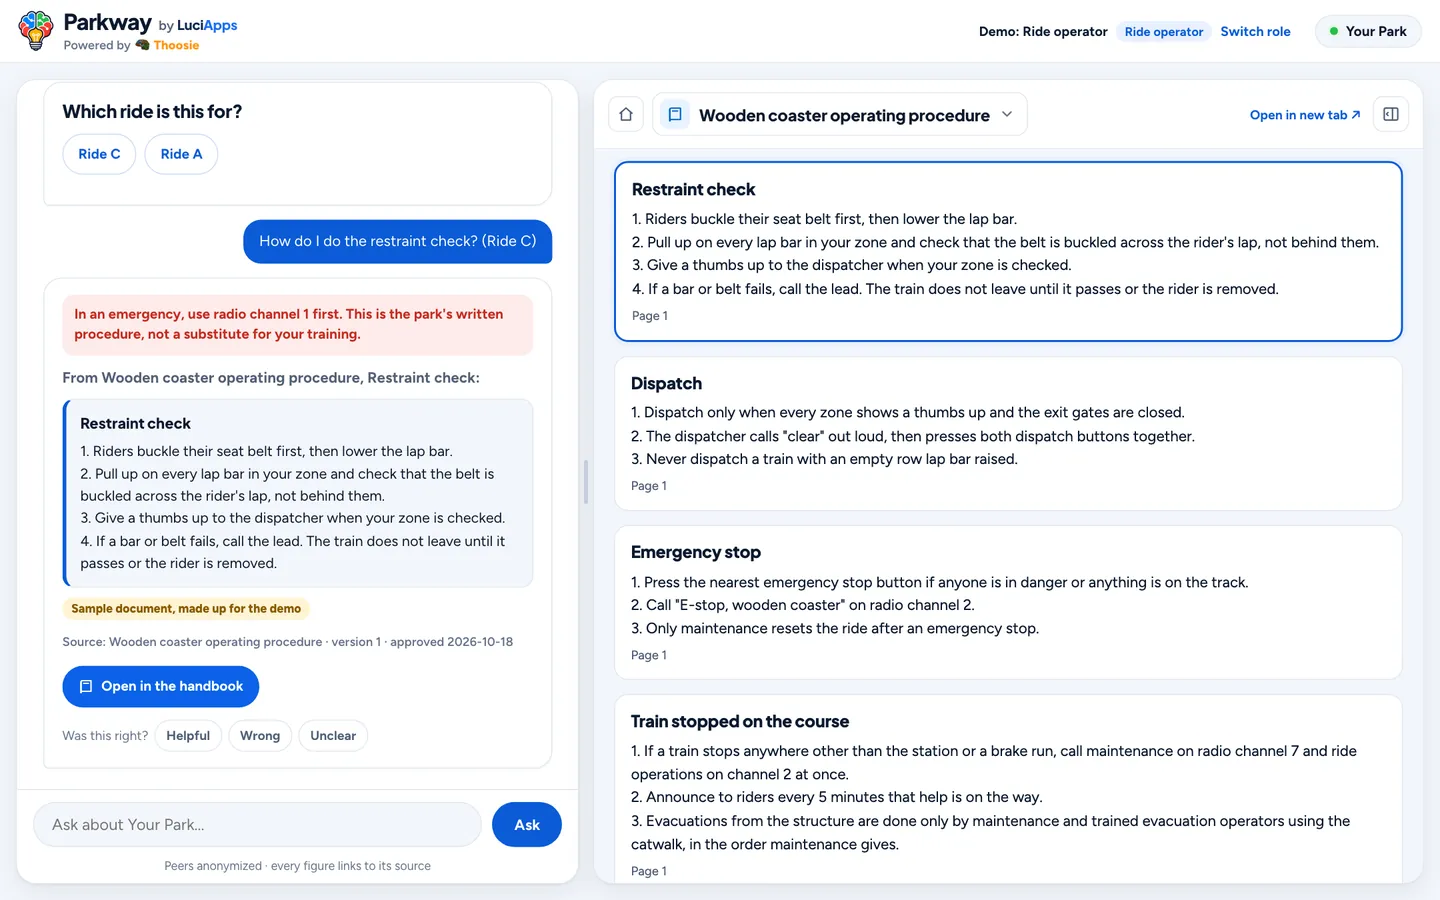Open the procedure in the handbook
Screen dimensions: 1440x900
tap(160, 686)
